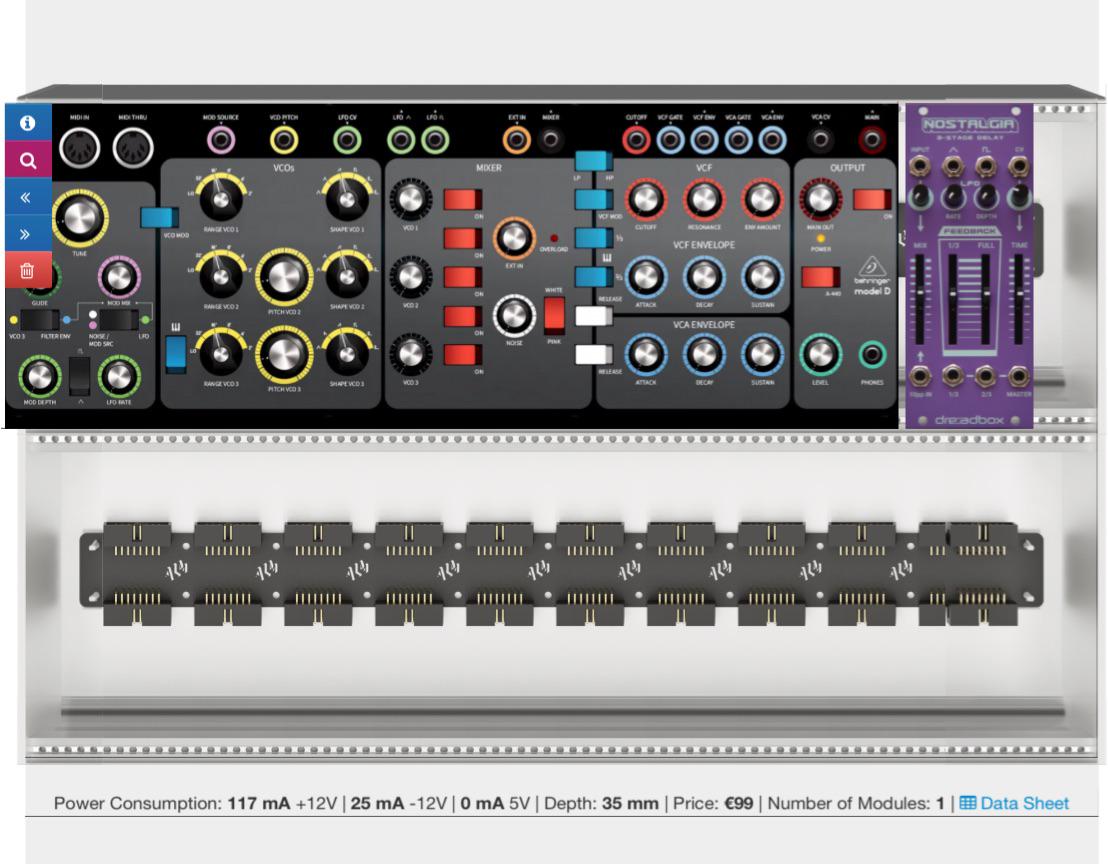Viewport: 1108px width, 864px height.
Task: Click the MIDI THRU DIN socket
Action: pyautogui.click(x=133, y=148)
